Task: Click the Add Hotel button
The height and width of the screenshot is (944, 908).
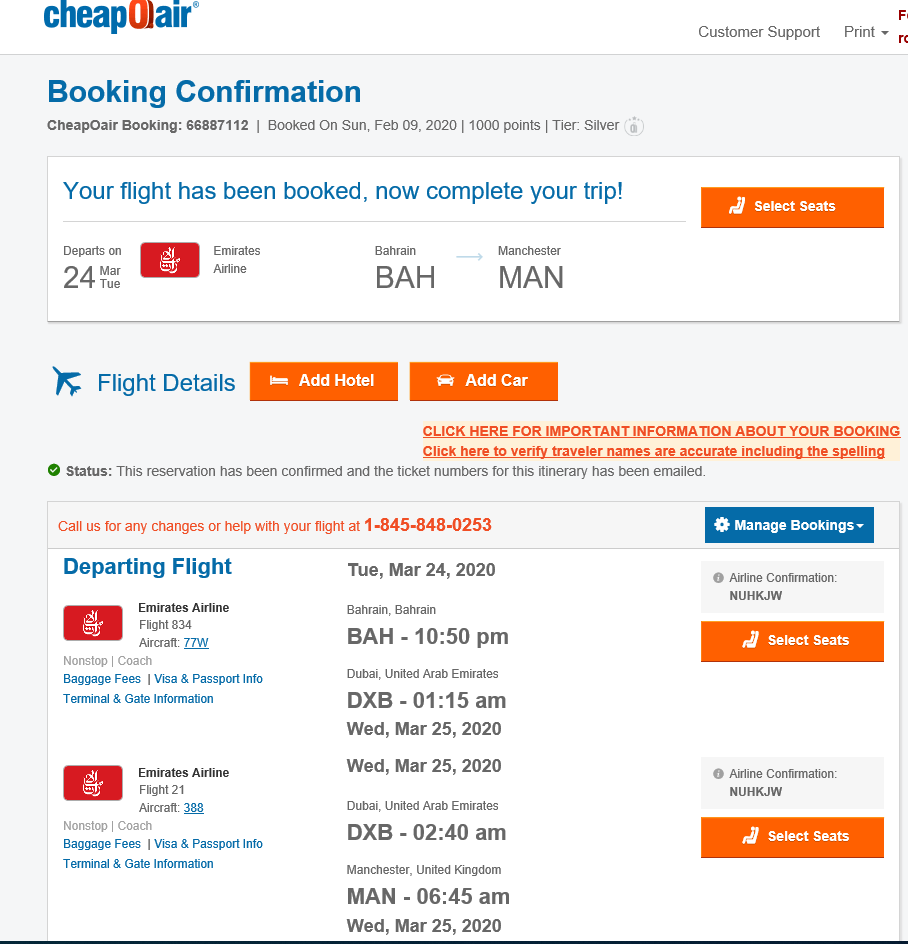Action: [323, 381]
